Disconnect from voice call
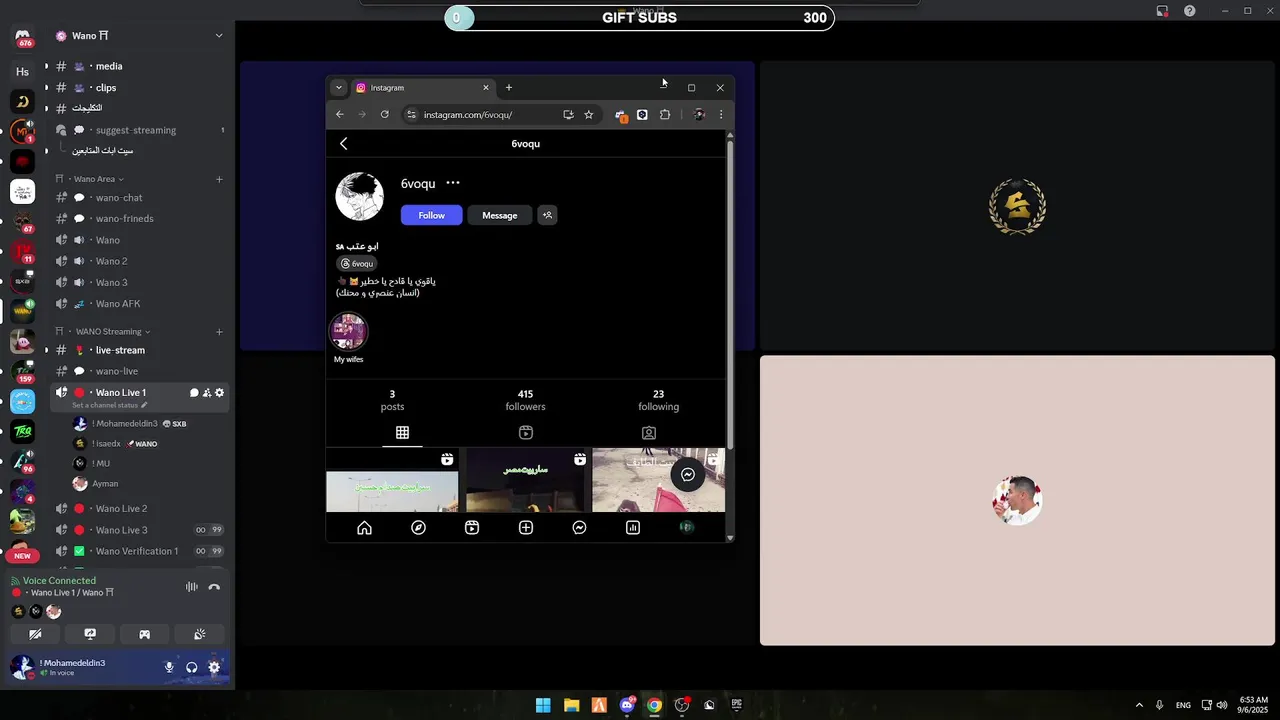The image size is (1280, 720). [x=214, y=587]
